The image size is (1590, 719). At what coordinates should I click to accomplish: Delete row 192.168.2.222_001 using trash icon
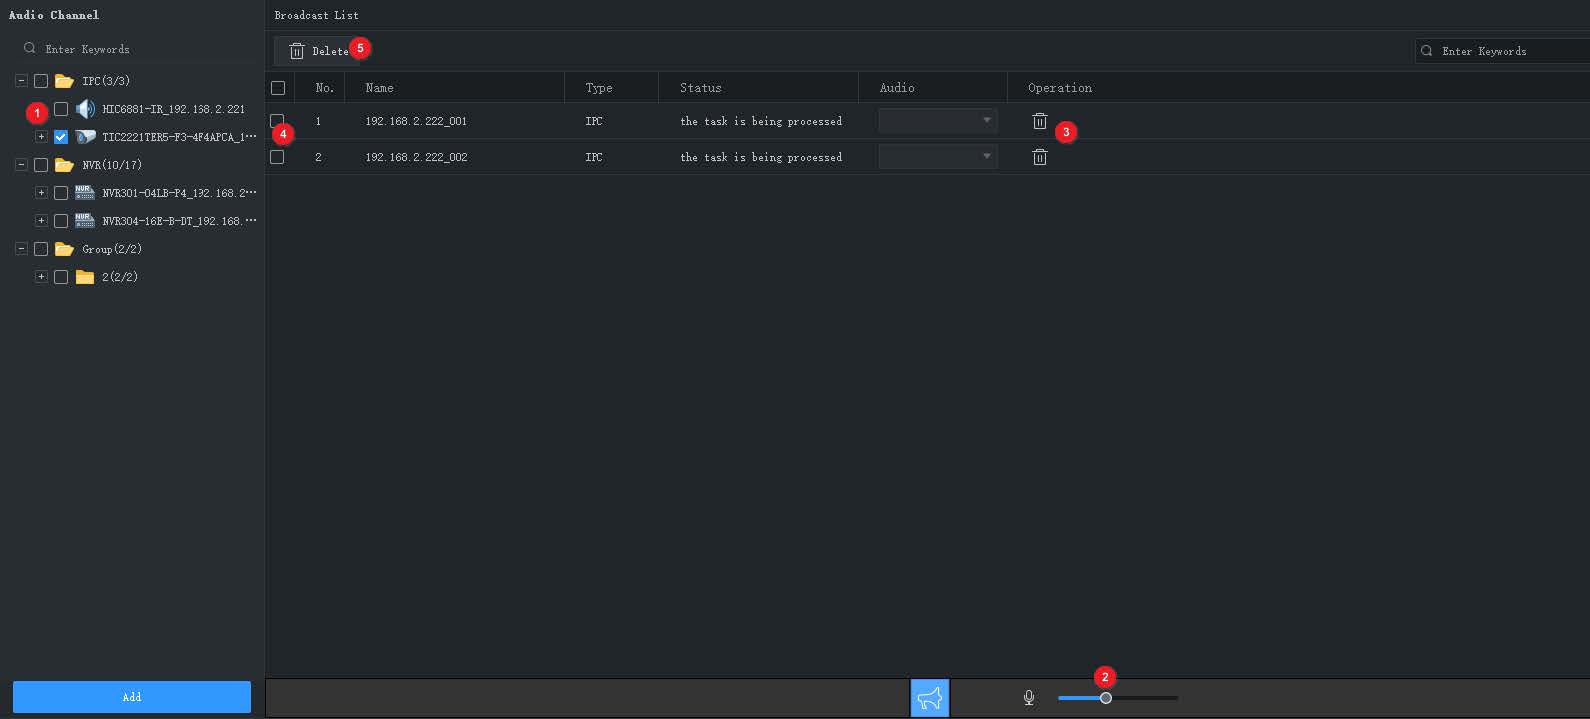(1040, 121)
